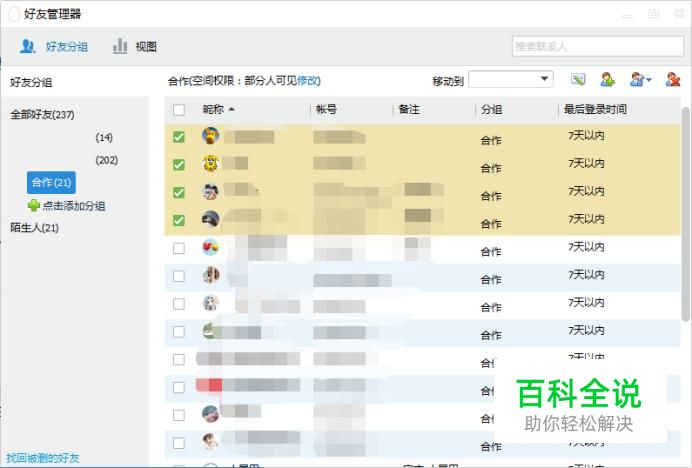Open the 找回被删的好友 link
This screenshot has width=692, height=468.
[43, 458]
